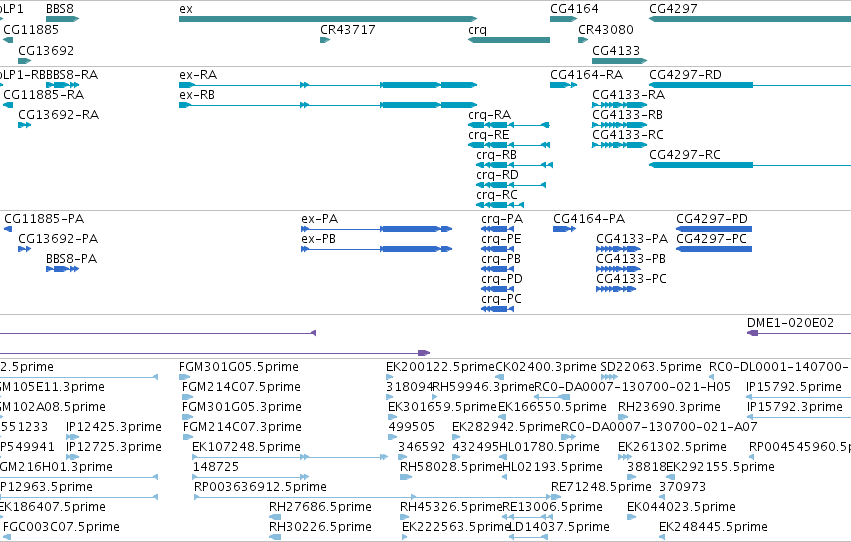Click the RE71248.5prime EST

click(556, 497)
